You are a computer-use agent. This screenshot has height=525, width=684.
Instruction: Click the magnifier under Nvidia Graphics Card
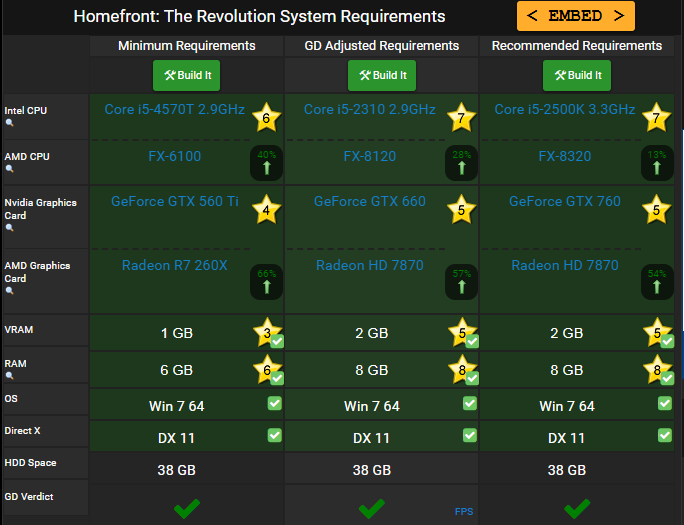point(9,227)
